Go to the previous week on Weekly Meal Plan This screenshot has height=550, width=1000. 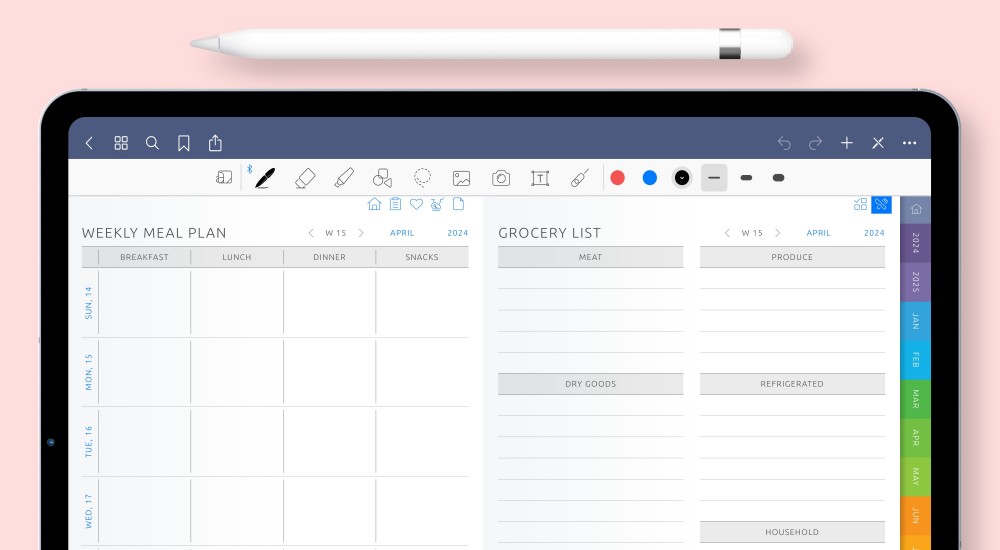pyautogui.click(x=311, y=233)
